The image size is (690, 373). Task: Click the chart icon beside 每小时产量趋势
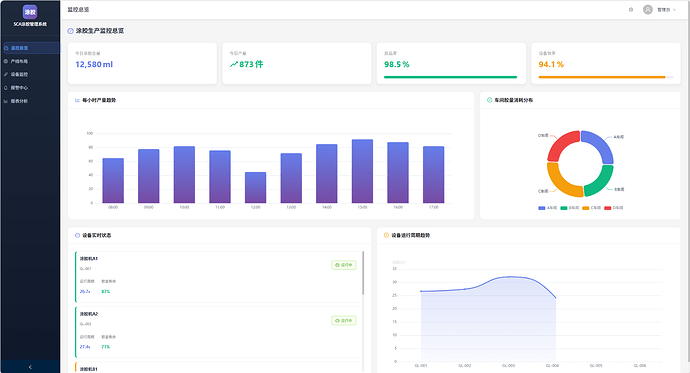click(77, 100)
